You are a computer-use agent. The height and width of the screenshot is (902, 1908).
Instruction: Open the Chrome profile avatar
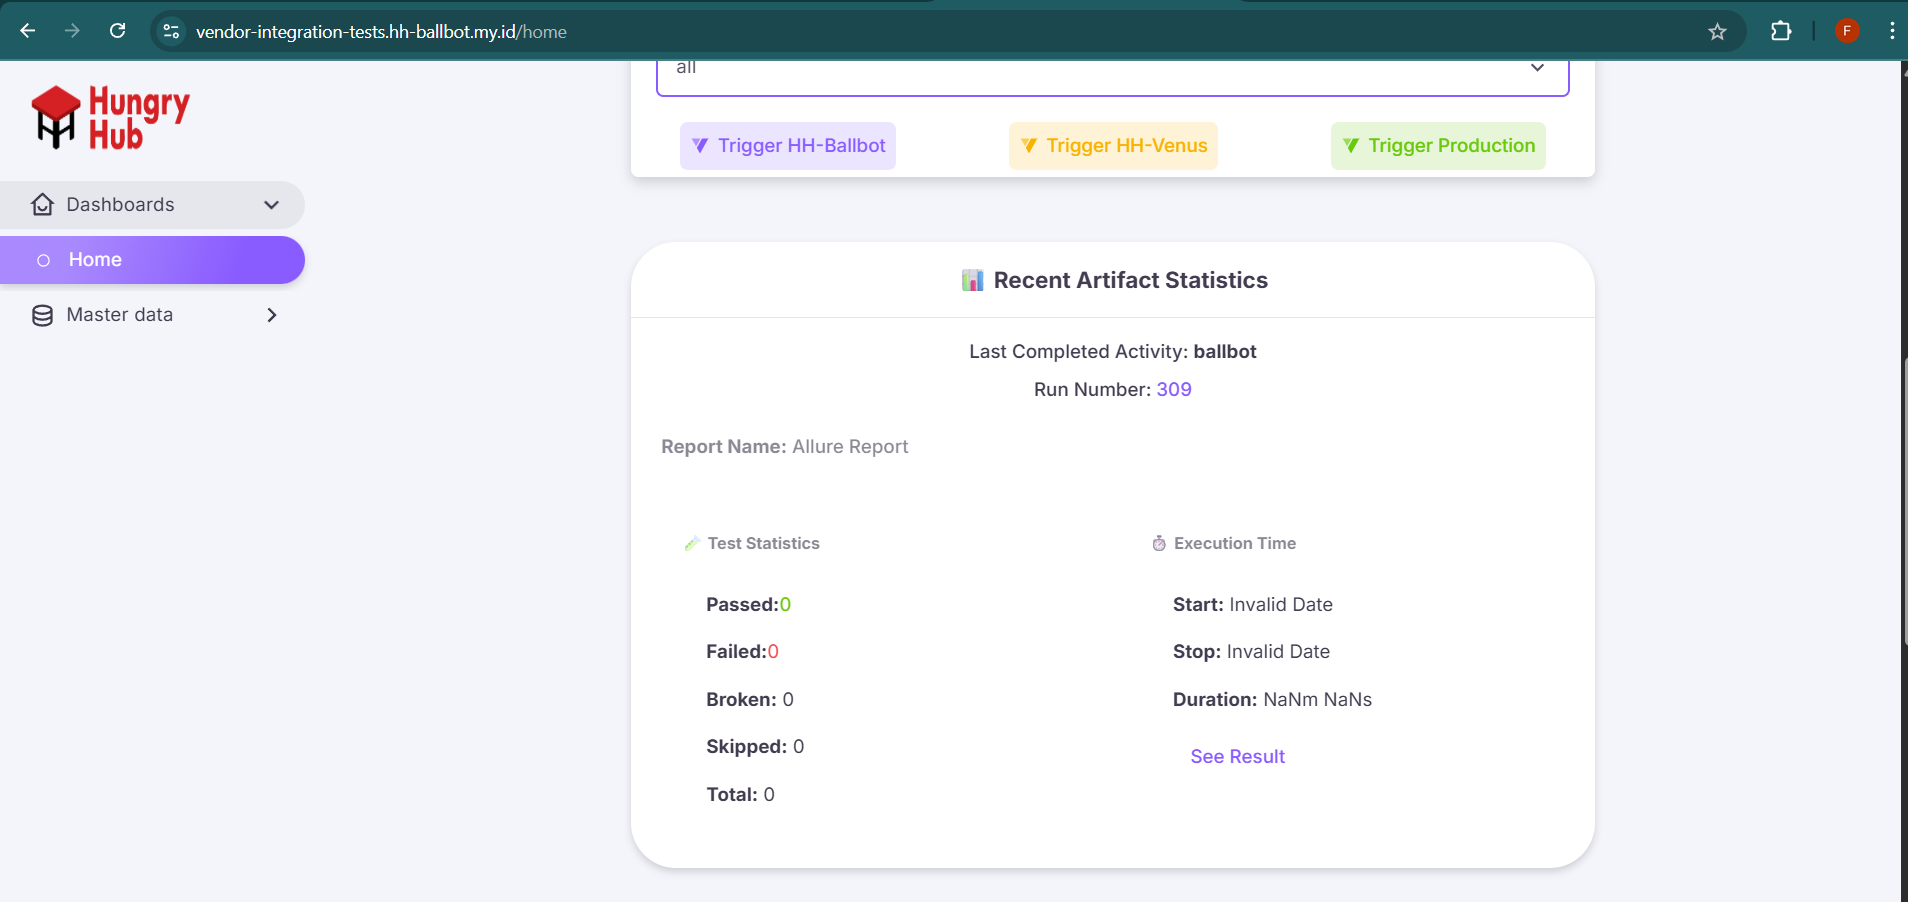pyautogui.click(x=1847, y=31)
